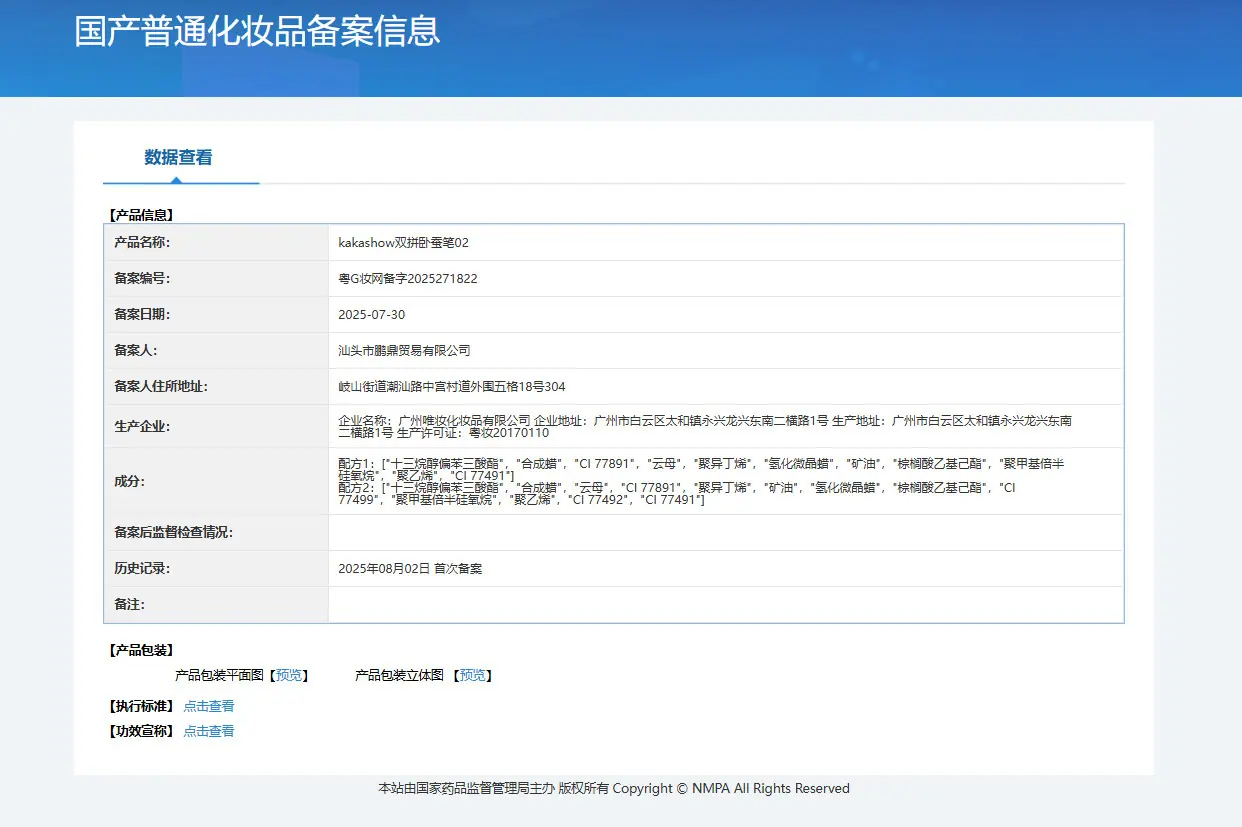This screenshot has height=827, width=1242.
Task: Click the 备案日期 value 2025-07-30
Action: coord(372,315)
